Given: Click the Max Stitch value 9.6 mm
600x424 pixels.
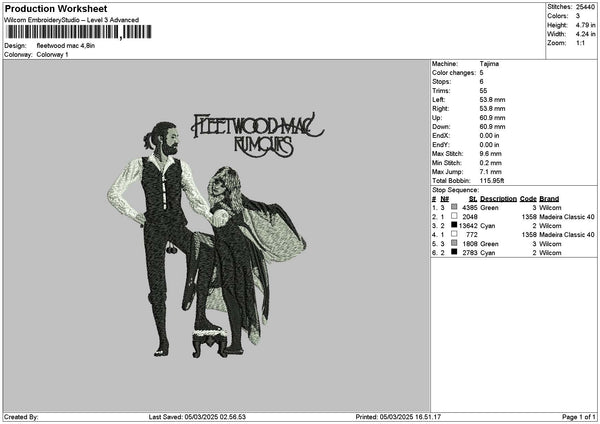Looking at the screenshot, I should (x=491, y=154).
